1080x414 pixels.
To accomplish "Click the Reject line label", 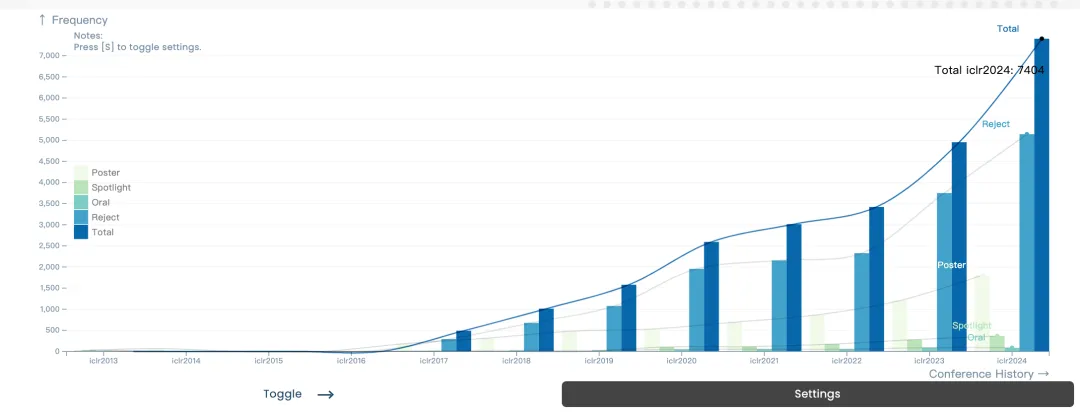I will point(996,124).
